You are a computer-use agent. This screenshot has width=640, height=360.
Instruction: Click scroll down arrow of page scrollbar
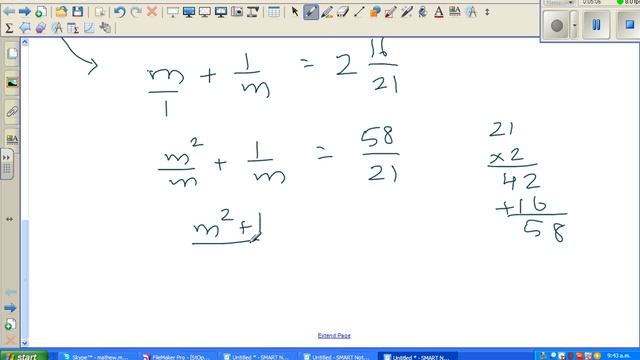tap(25, 343)
